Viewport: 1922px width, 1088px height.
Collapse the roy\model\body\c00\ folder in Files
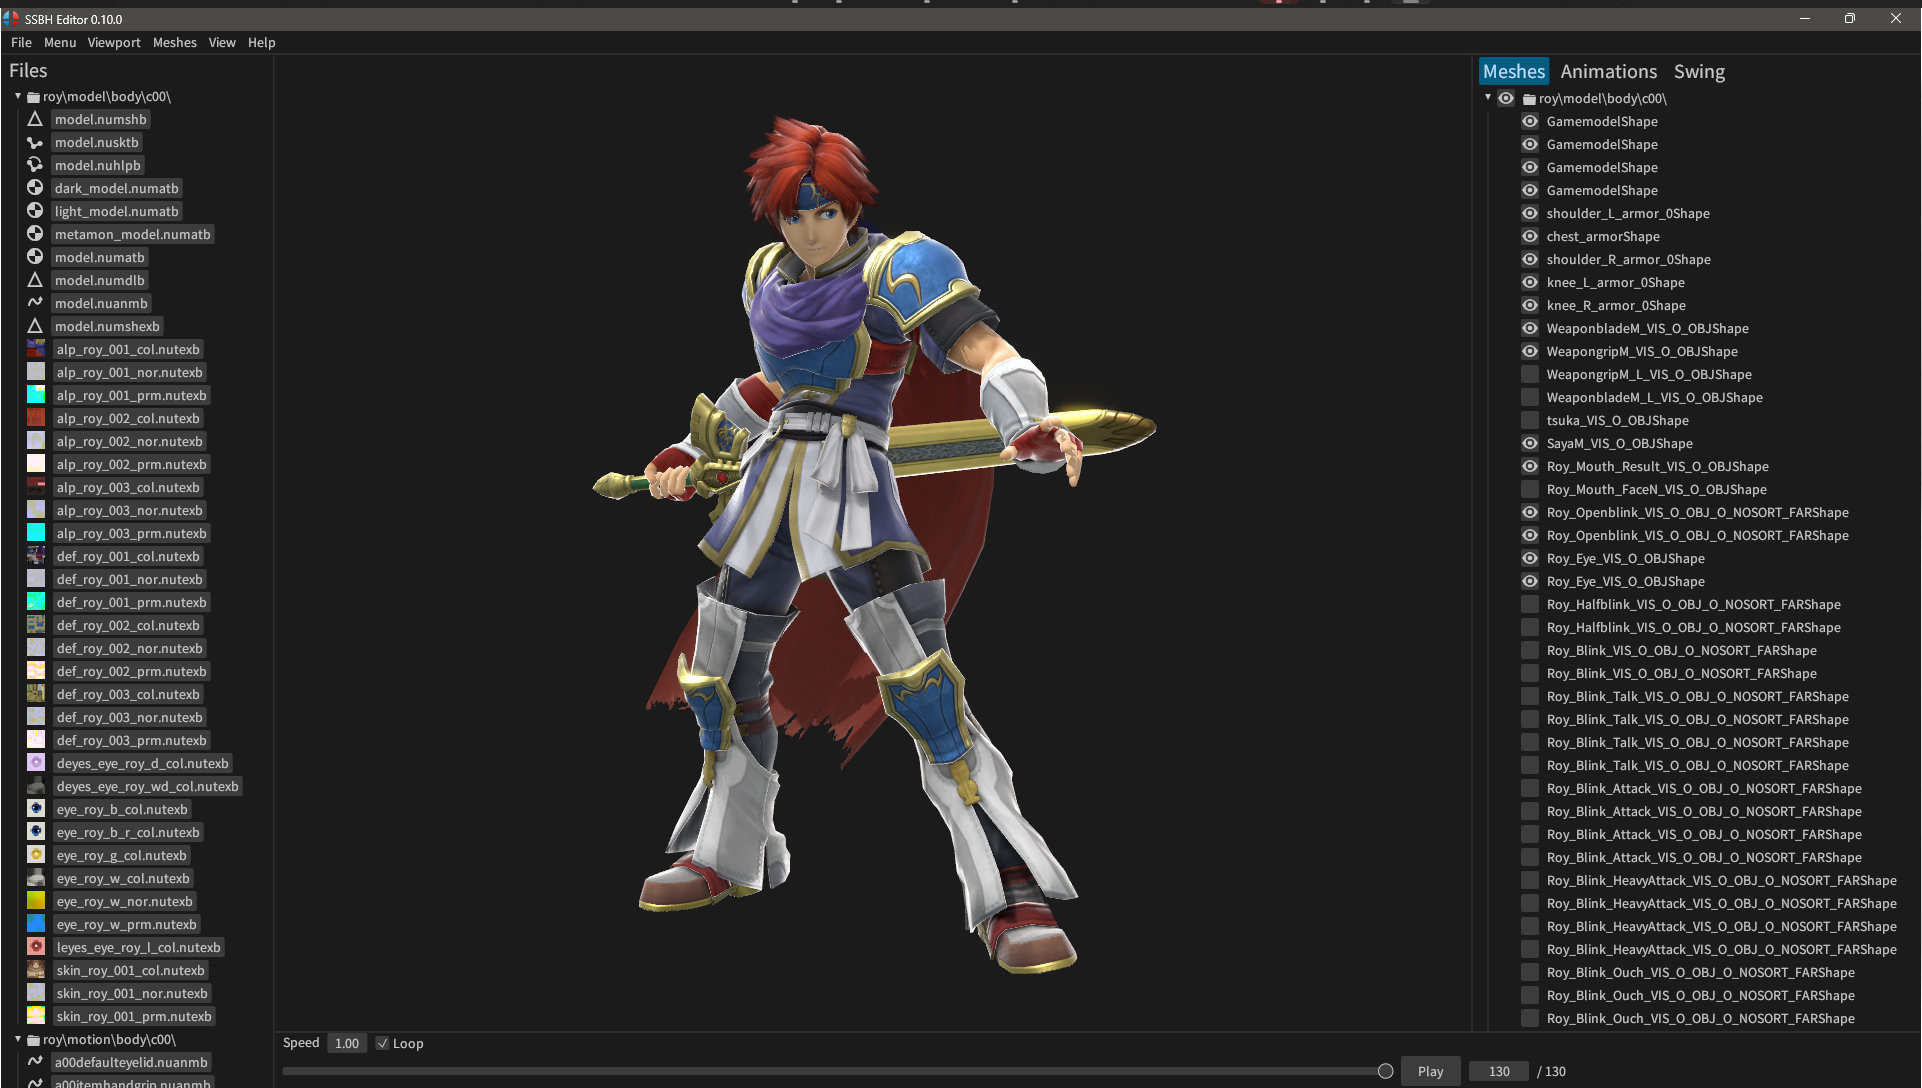point(18,96)
